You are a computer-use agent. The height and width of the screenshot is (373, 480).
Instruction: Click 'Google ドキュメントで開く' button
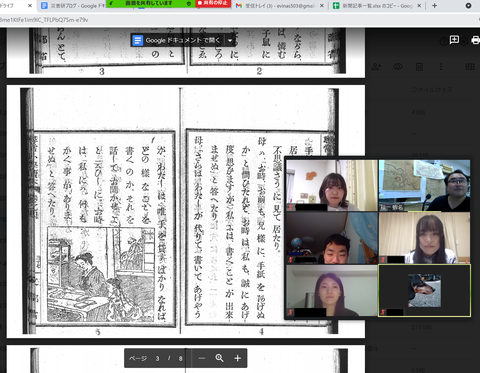[178, 40]
